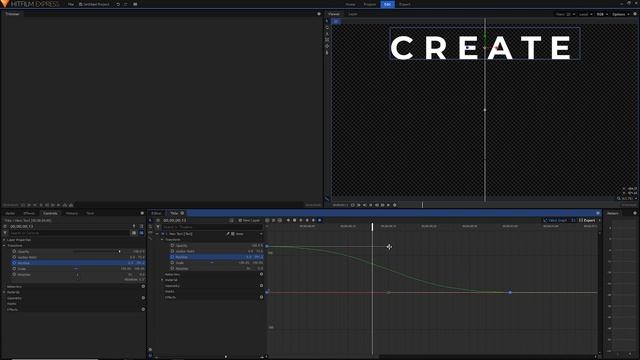The height and width of the screenshot is (360, 640).
Task: Open the Controls panel menu icon
Action: click(x=142, y=213)
